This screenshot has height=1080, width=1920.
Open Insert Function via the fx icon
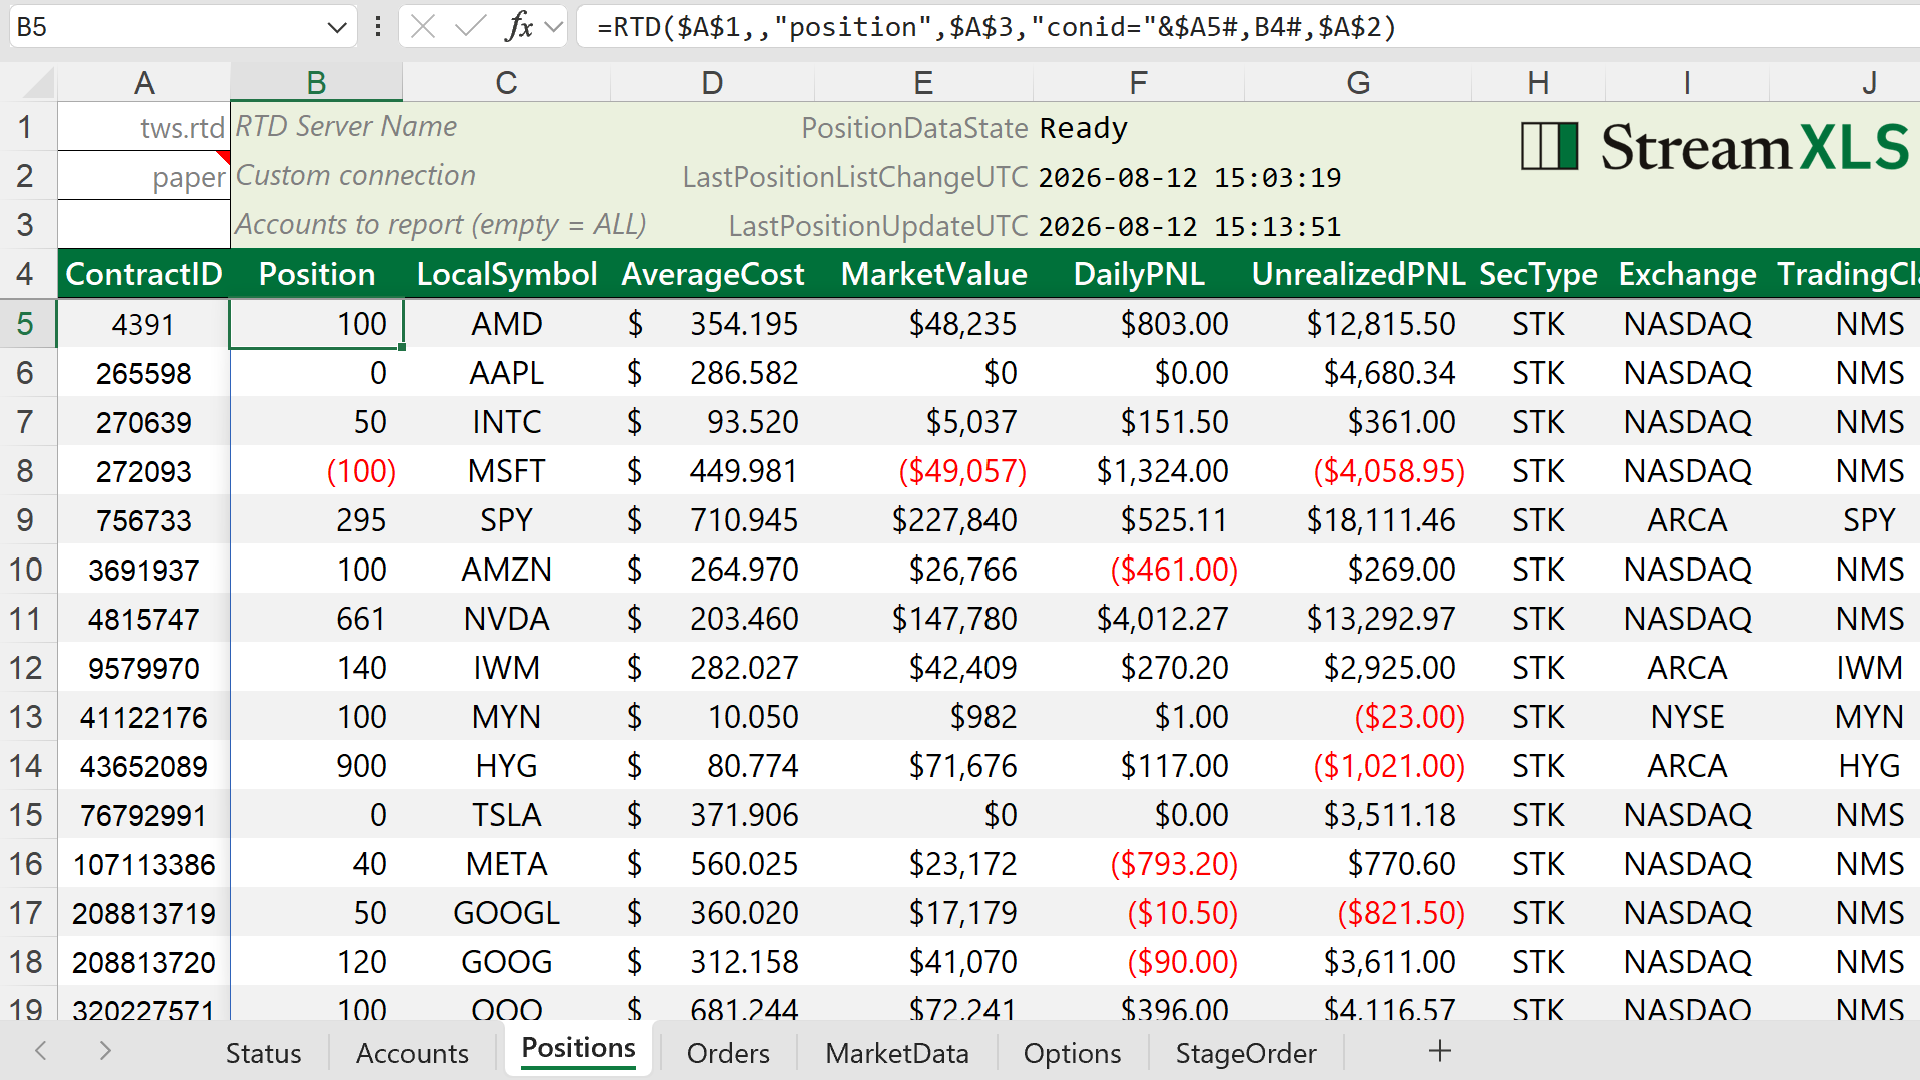[519, 27]
